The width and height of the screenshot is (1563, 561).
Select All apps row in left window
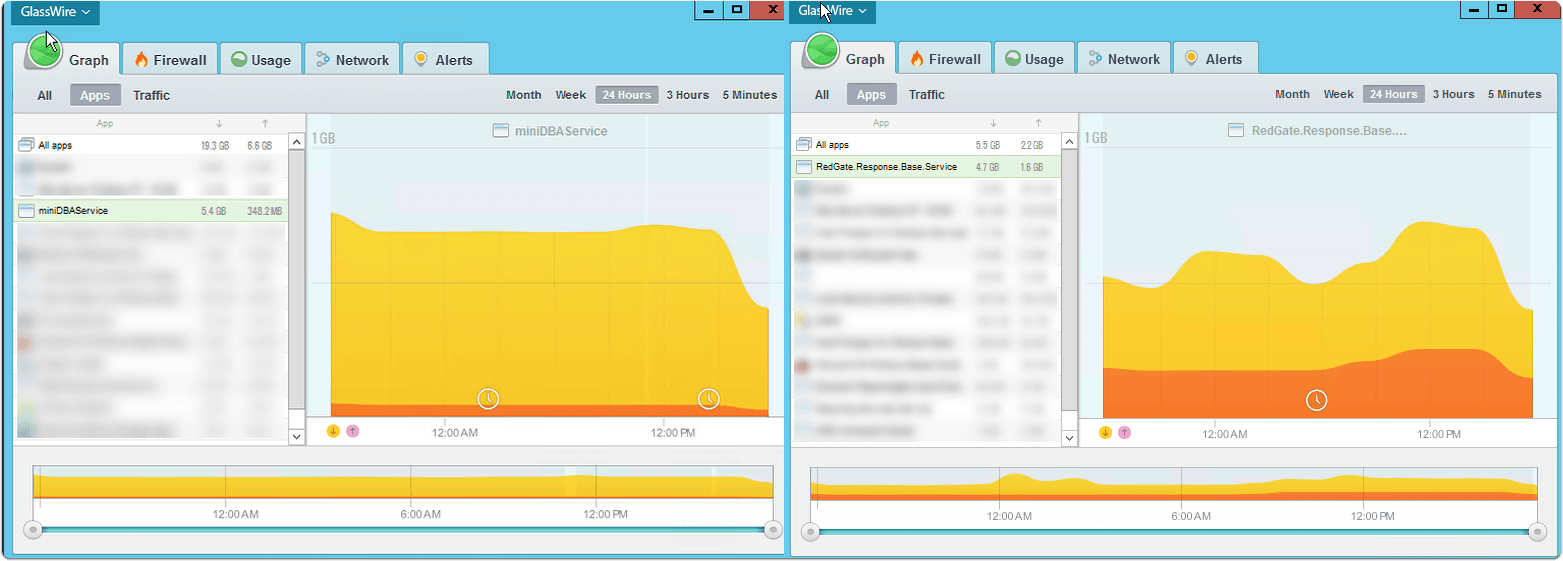151,145
